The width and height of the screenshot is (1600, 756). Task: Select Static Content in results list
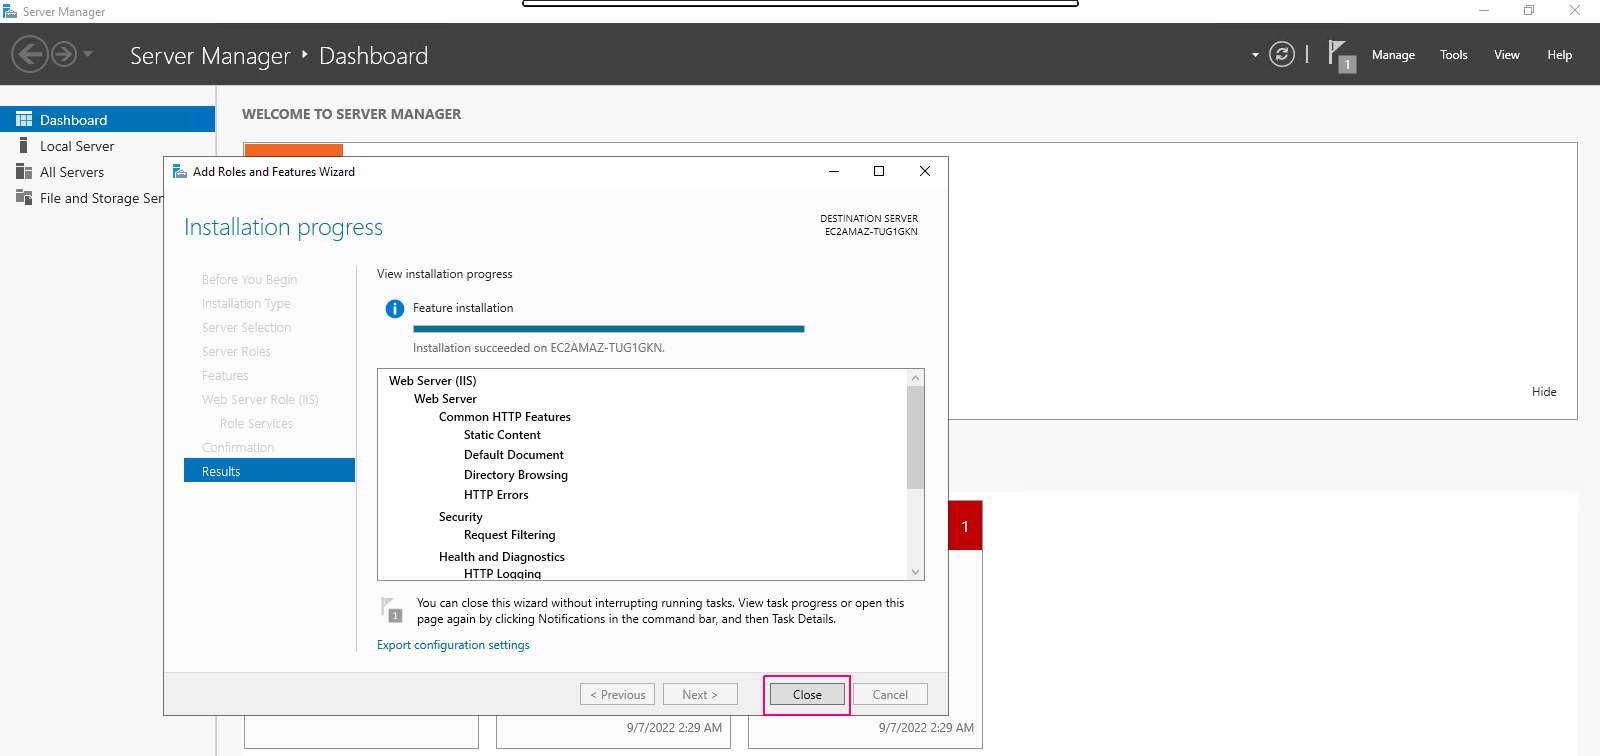click(502, 434)
